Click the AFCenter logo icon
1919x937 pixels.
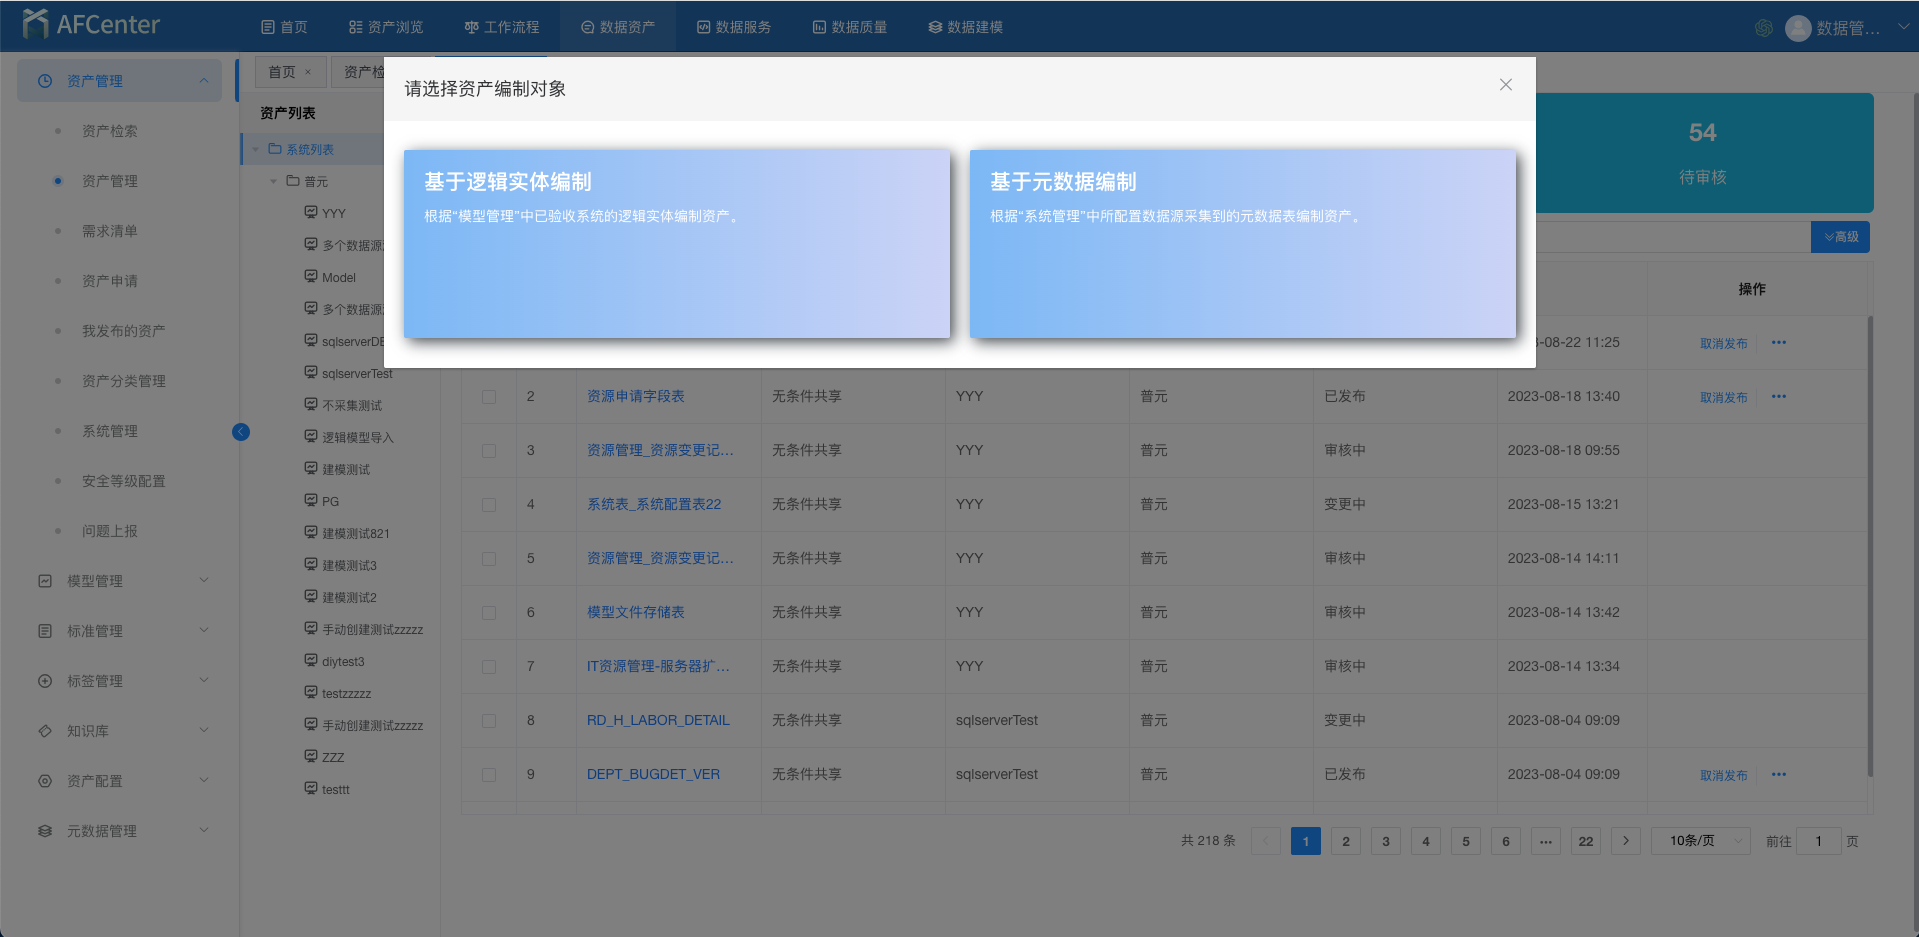[35, 24]
